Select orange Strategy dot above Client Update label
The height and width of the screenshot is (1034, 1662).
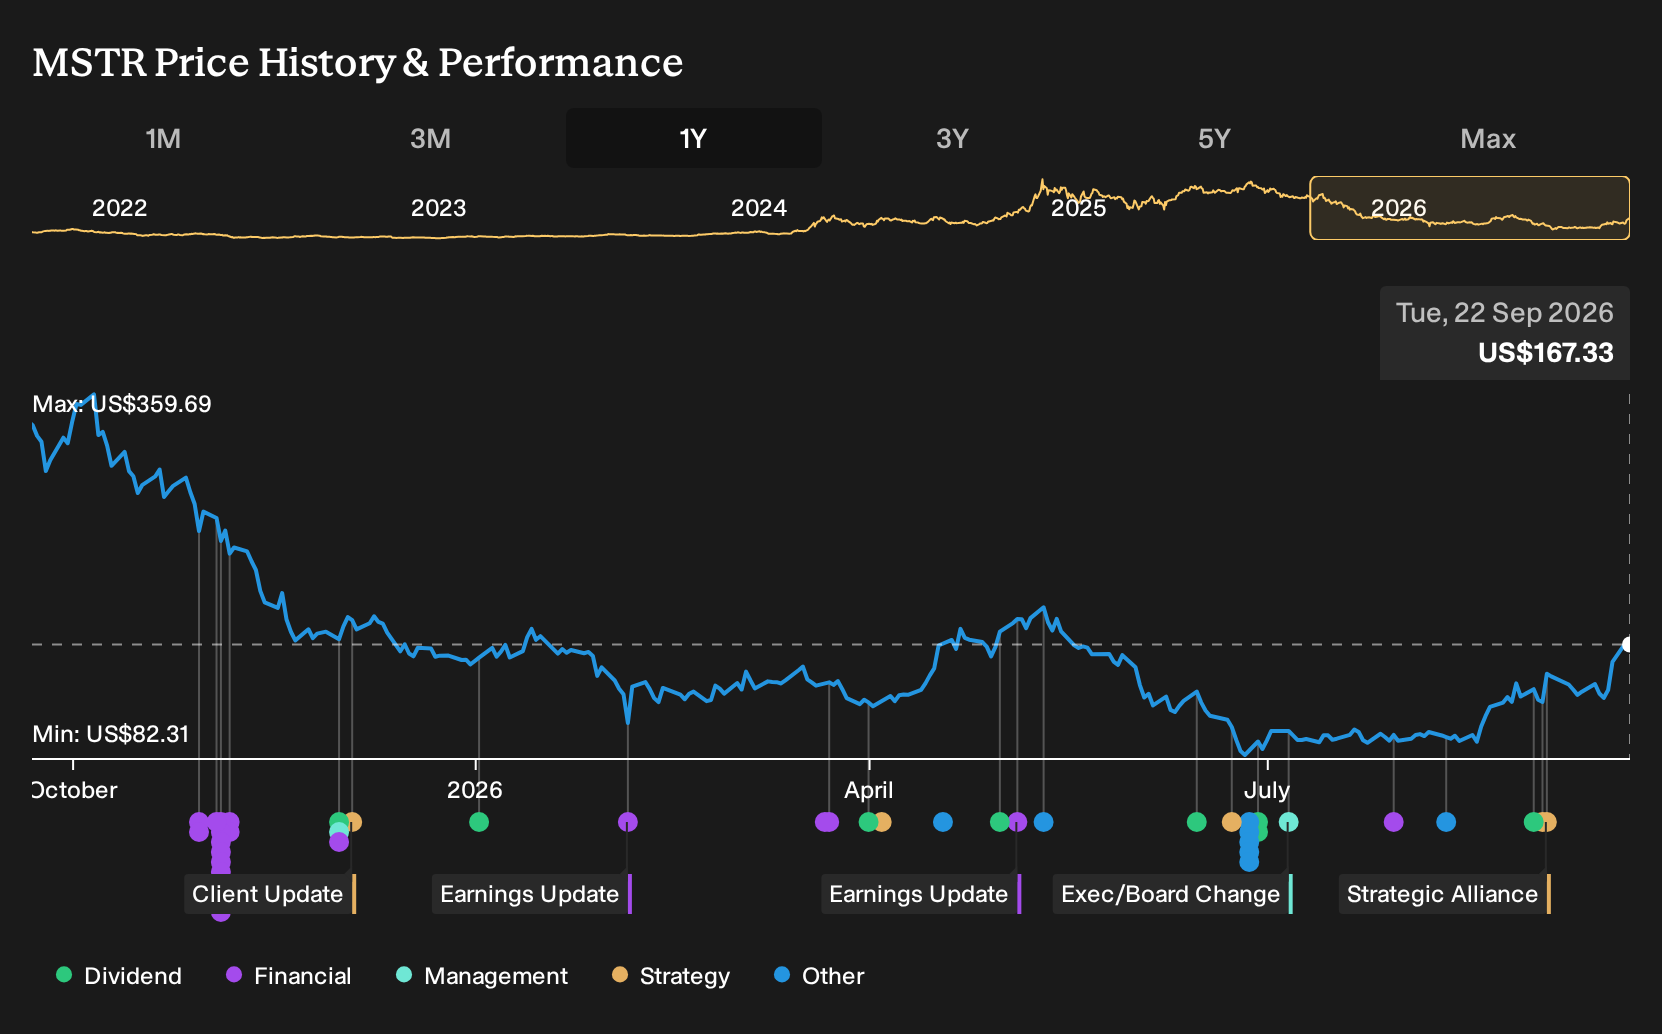pyautogui.click(x=353, y=822)
